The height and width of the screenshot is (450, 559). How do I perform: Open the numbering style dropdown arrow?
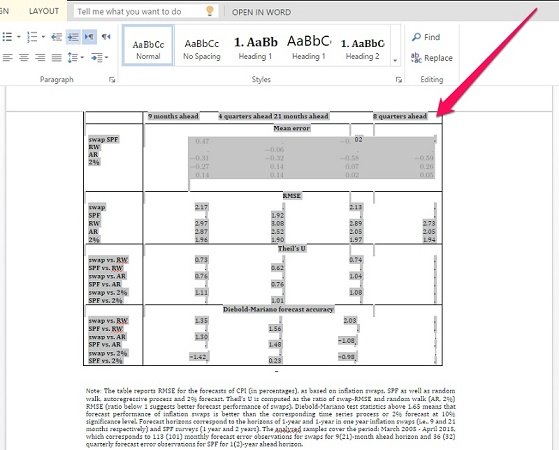pyautogui.click(x=43, y=37)
